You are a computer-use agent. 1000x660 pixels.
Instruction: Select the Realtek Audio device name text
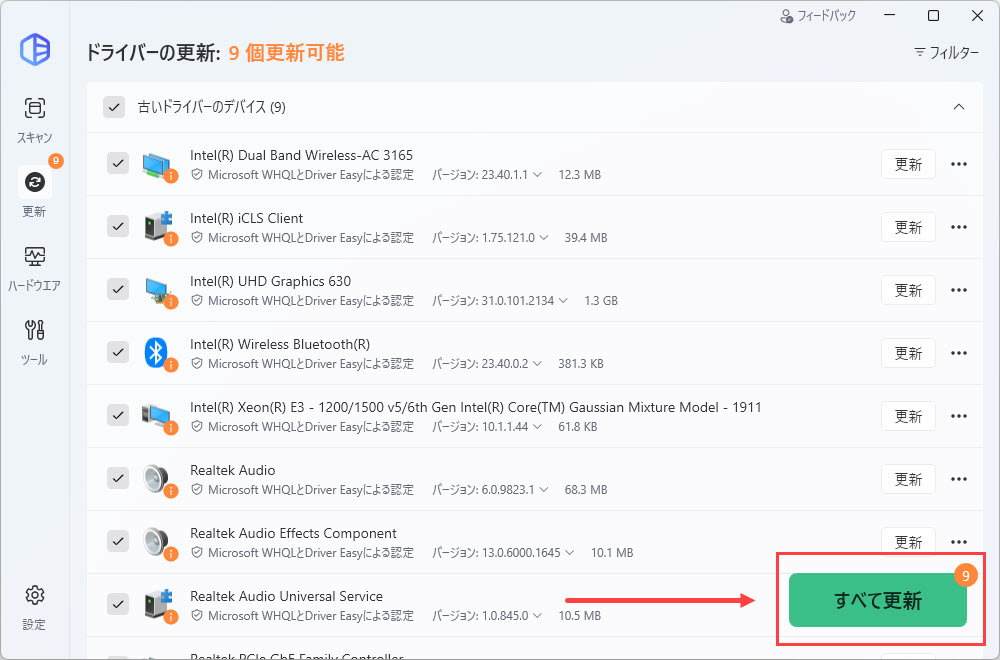(233, 471)
